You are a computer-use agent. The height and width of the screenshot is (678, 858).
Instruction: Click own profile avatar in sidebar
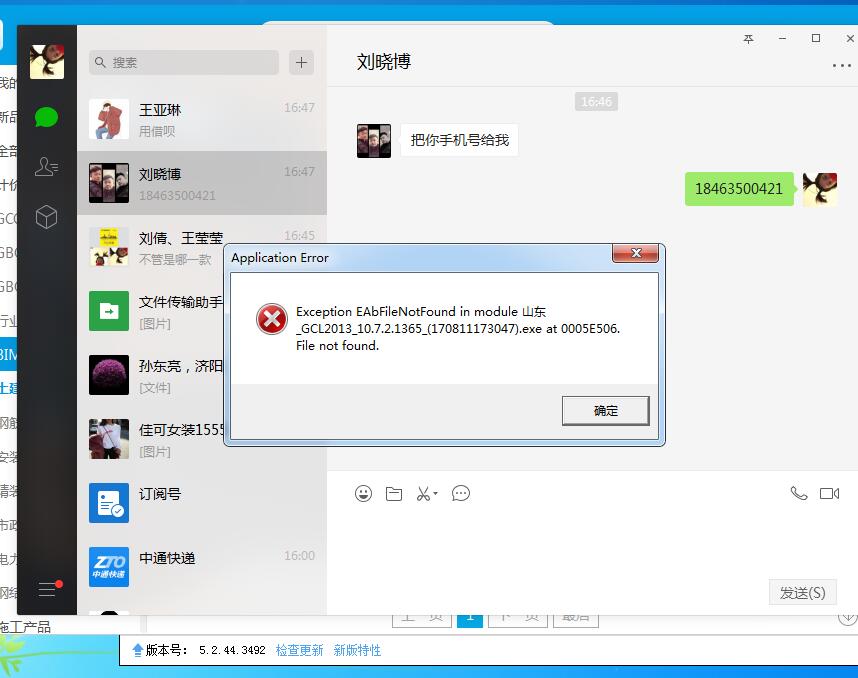(47, 61)
